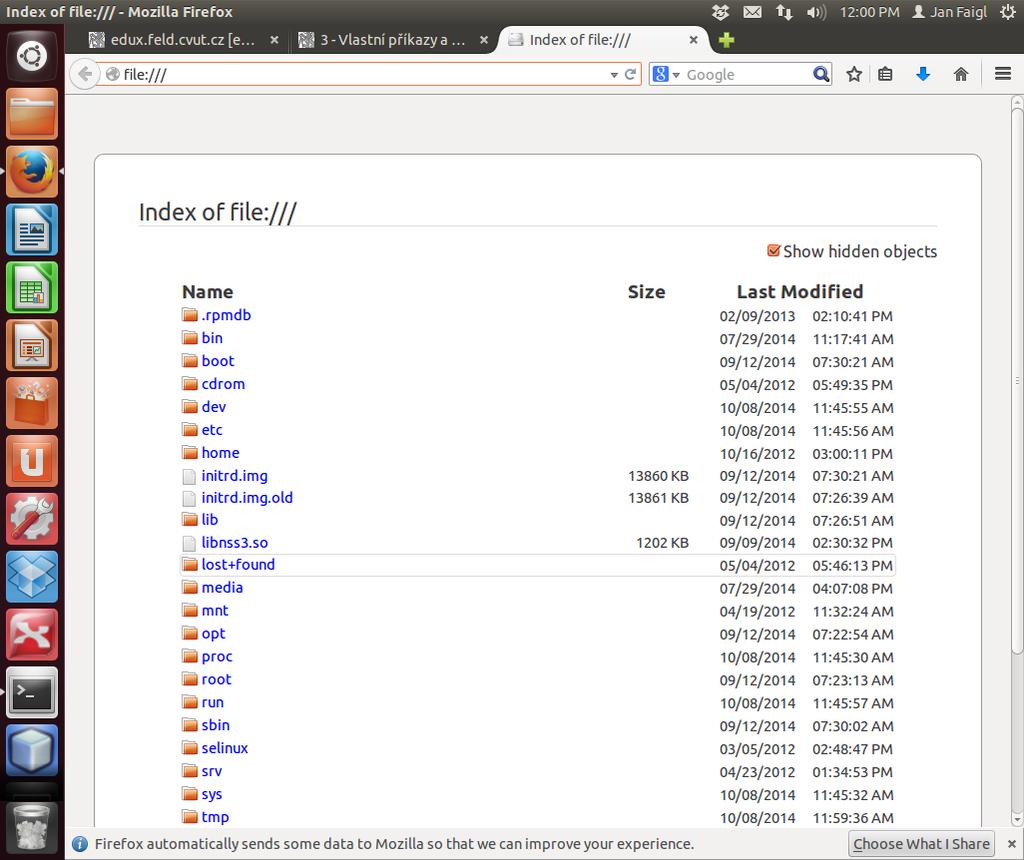Open new tab with green plus

pos(726,40)
